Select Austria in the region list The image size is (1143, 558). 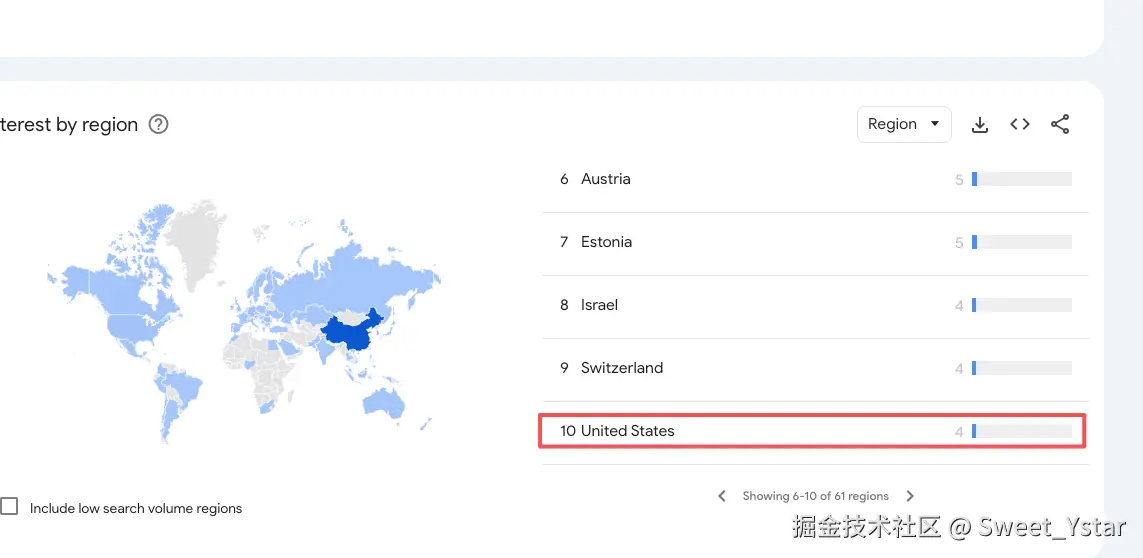605,179
